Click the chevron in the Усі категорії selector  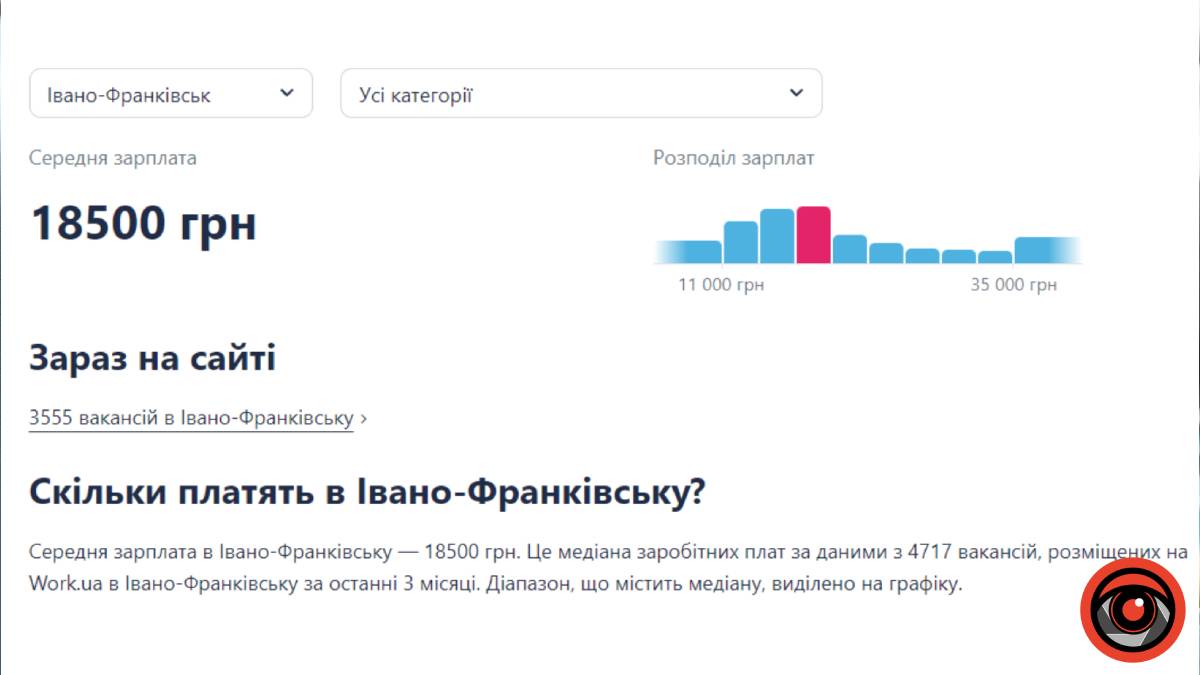[796, 93]
